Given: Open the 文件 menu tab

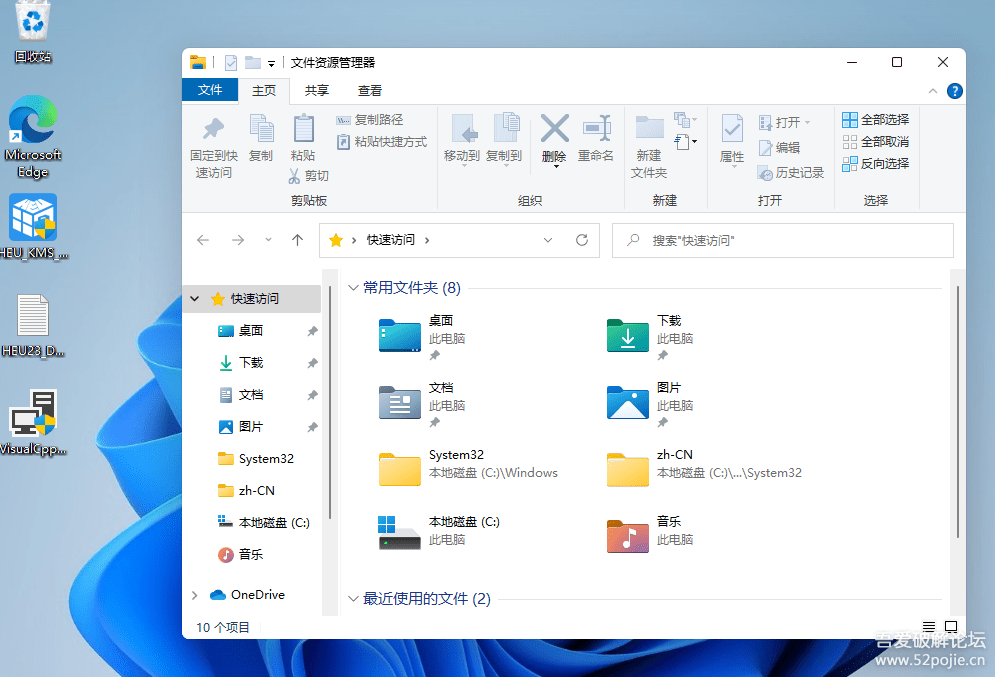Looking at the screenshot, I should 210,90.
